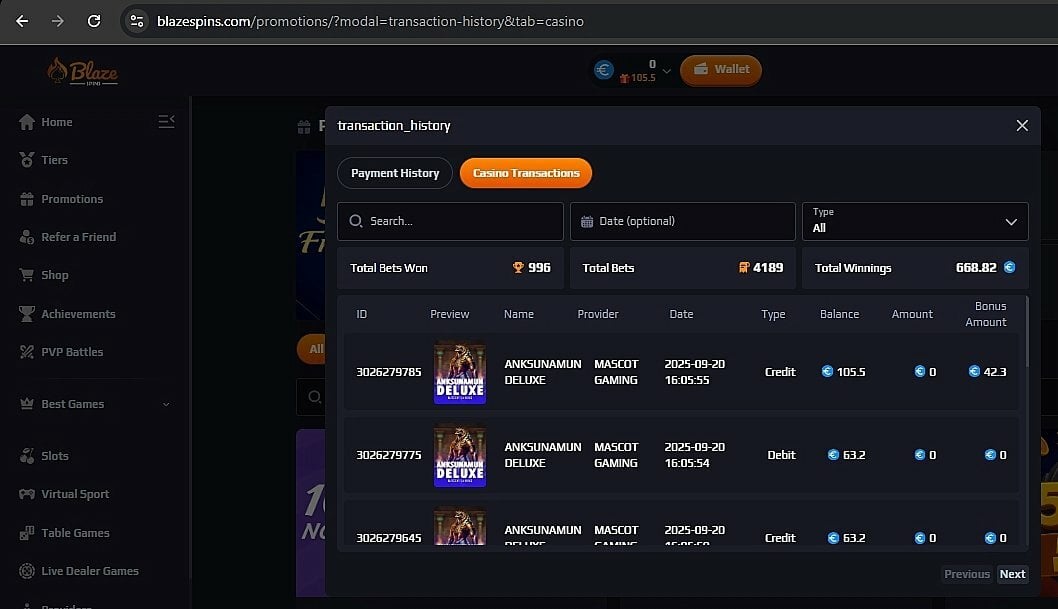
Task: Select transaction ID 3026279645
Action: pos(389,538)
